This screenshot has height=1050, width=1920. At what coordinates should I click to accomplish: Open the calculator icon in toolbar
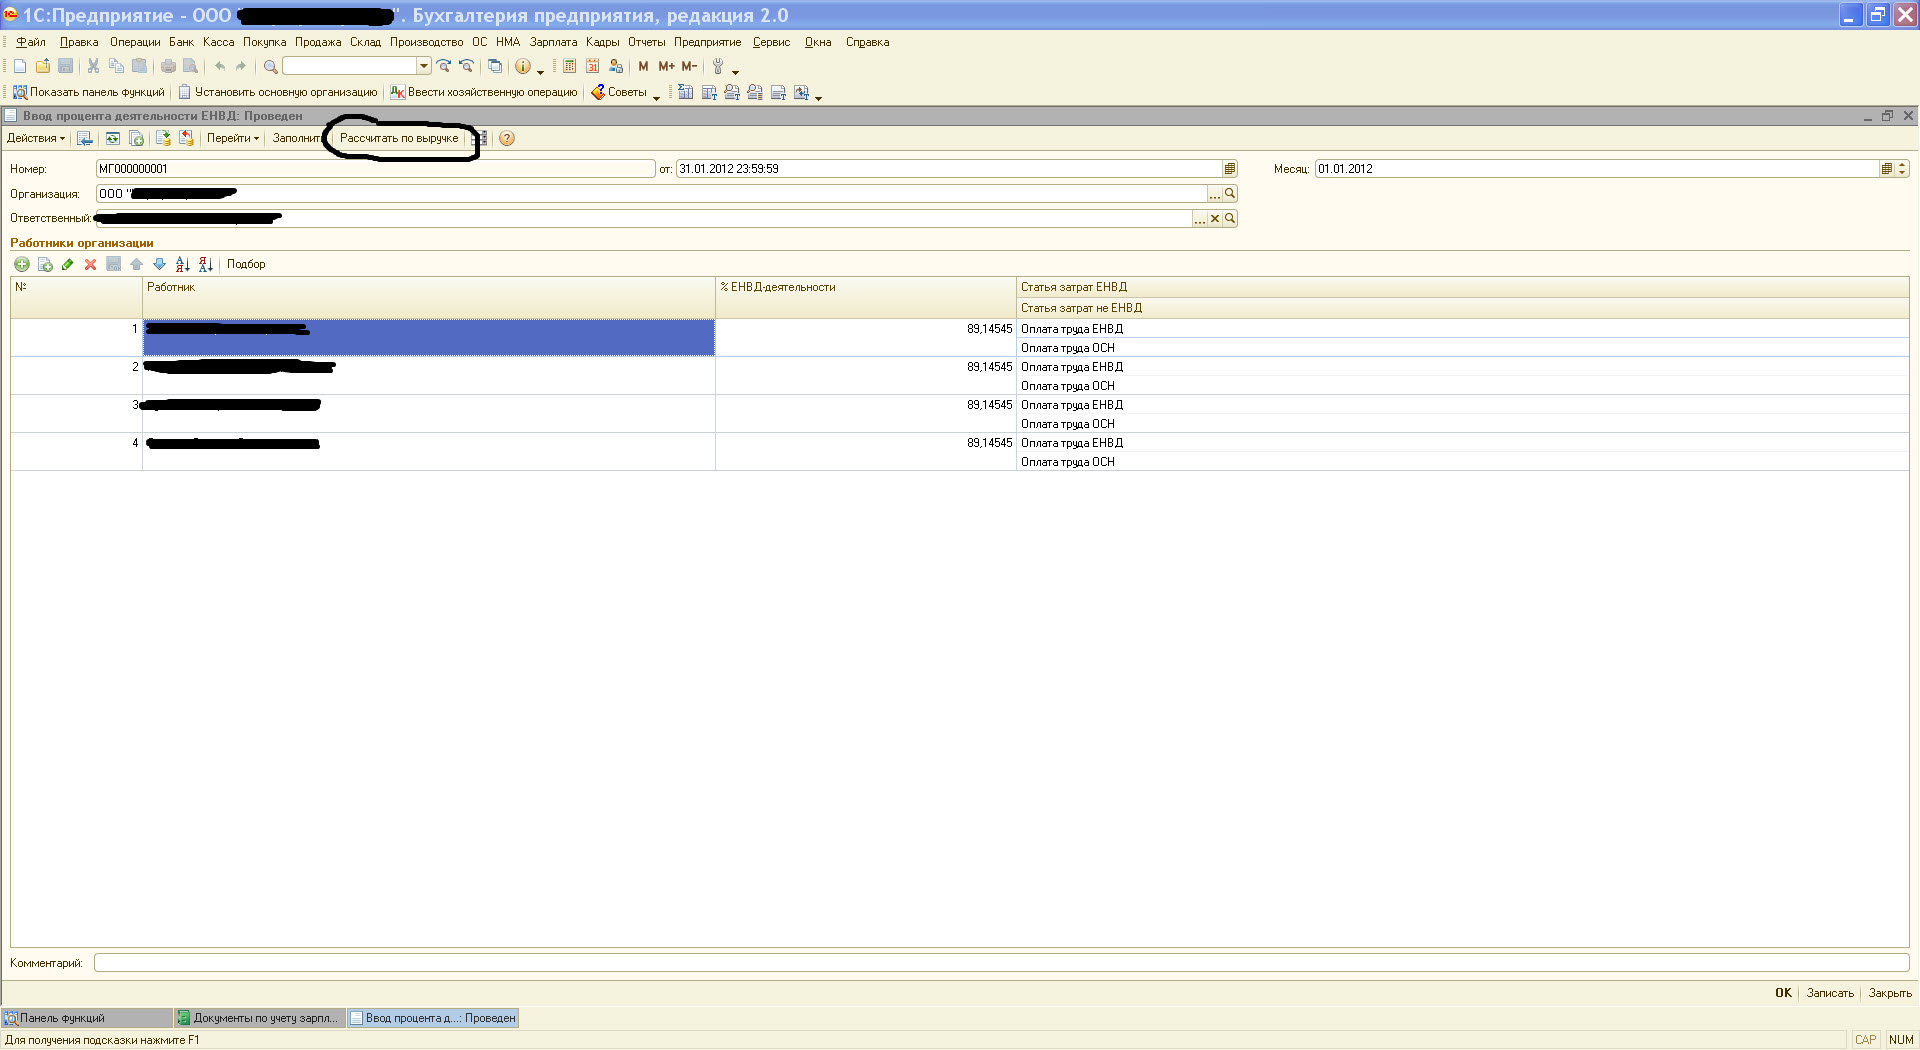(569, 66)
